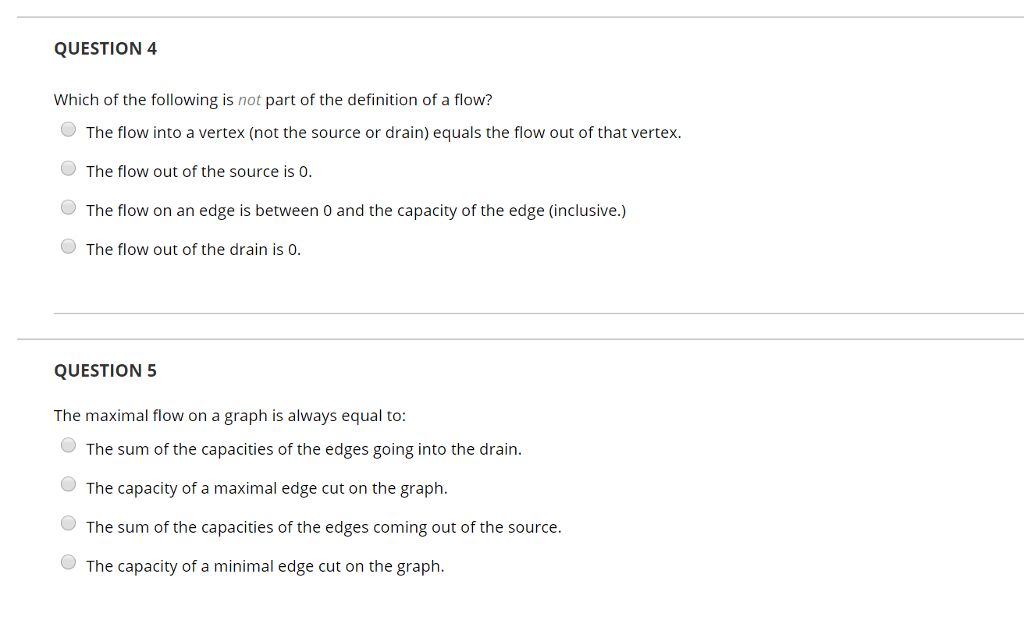Click the source capacities answer label in Question 5
The image size is (1024, 620).
pyautogui.click(x=323, y=527)
